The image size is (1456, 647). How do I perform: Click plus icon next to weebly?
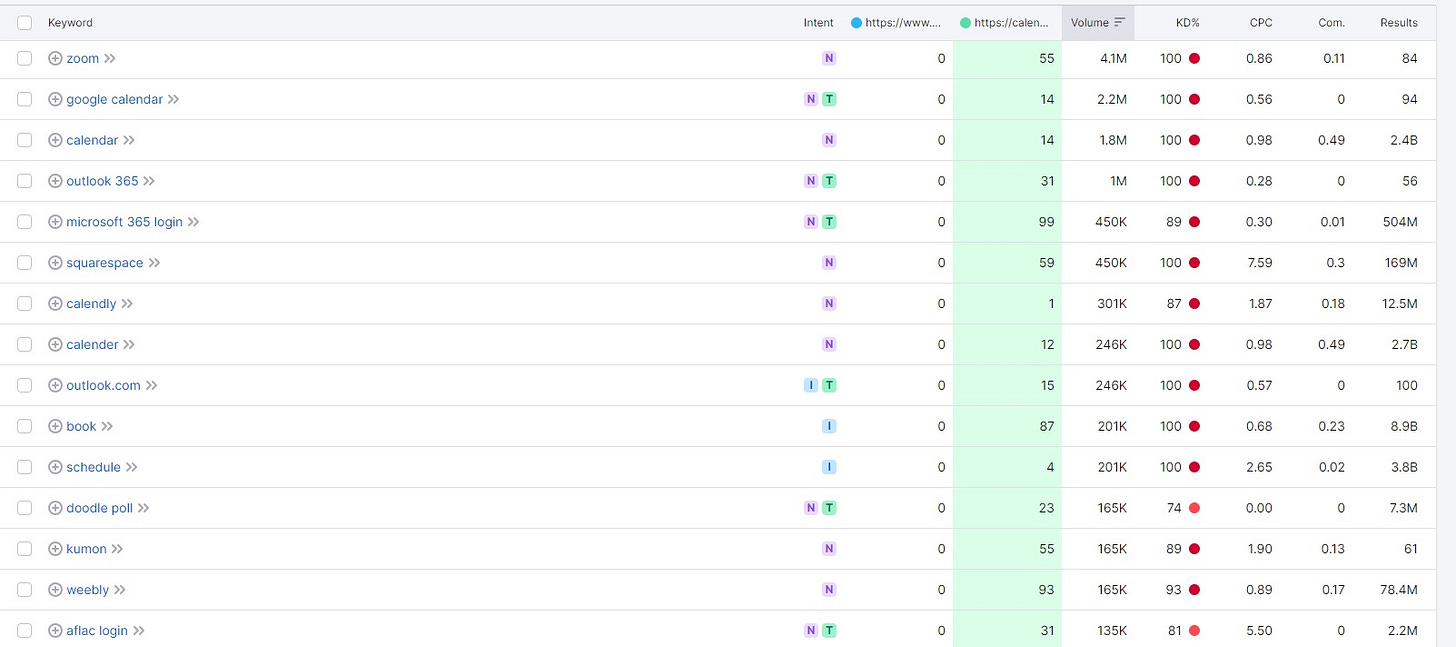[55, 590]
